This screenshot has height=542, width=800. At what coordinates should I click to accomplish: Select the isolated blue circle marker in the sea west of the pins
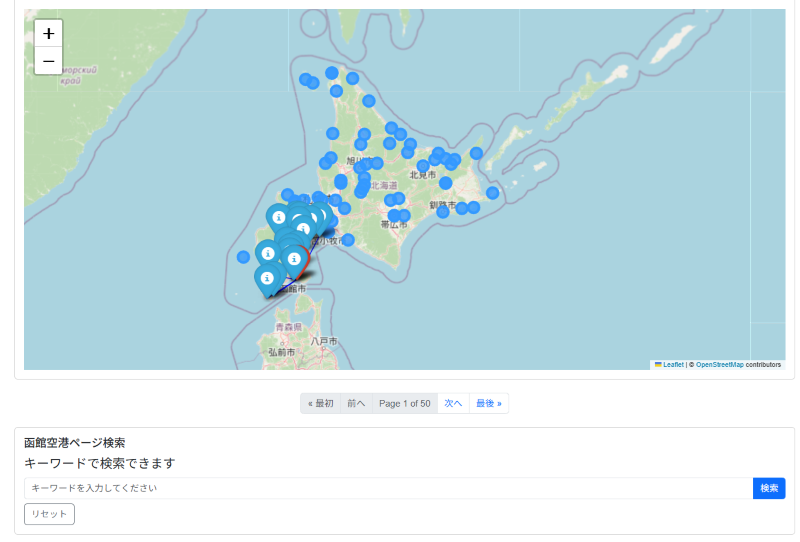243,257
